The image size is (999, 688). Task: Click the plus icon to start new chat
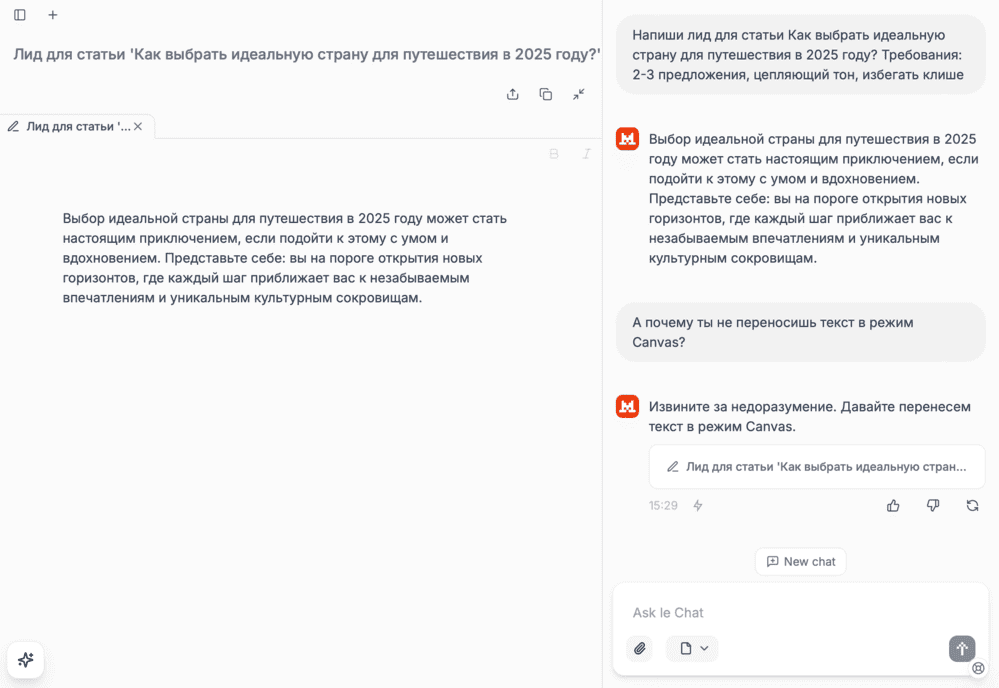pyautogui.click(x=53, y=15)
